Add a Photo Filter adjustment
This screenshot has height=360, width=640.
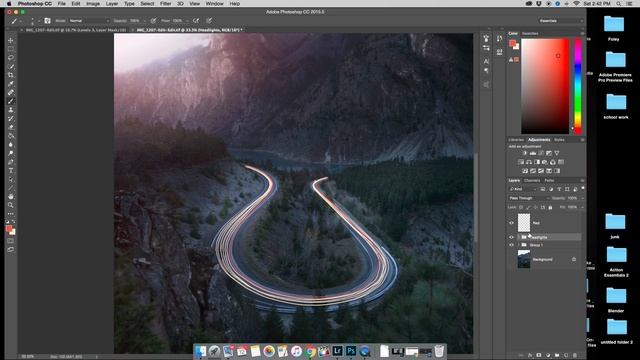point(545,162)
